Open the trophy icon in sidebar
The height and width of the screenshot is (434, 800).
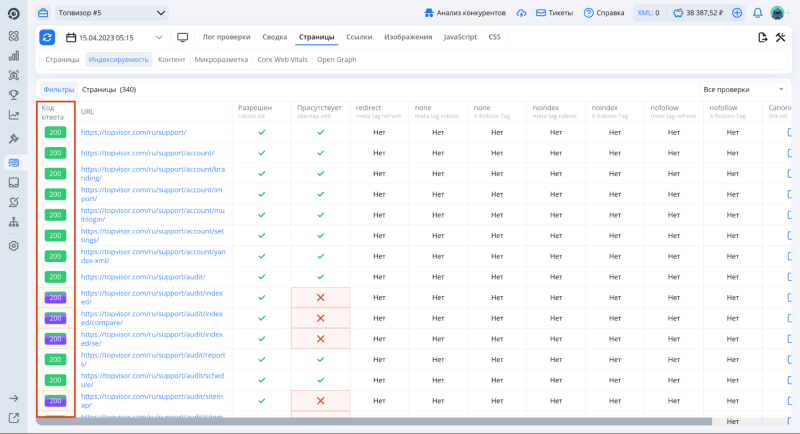pos(14,95)
